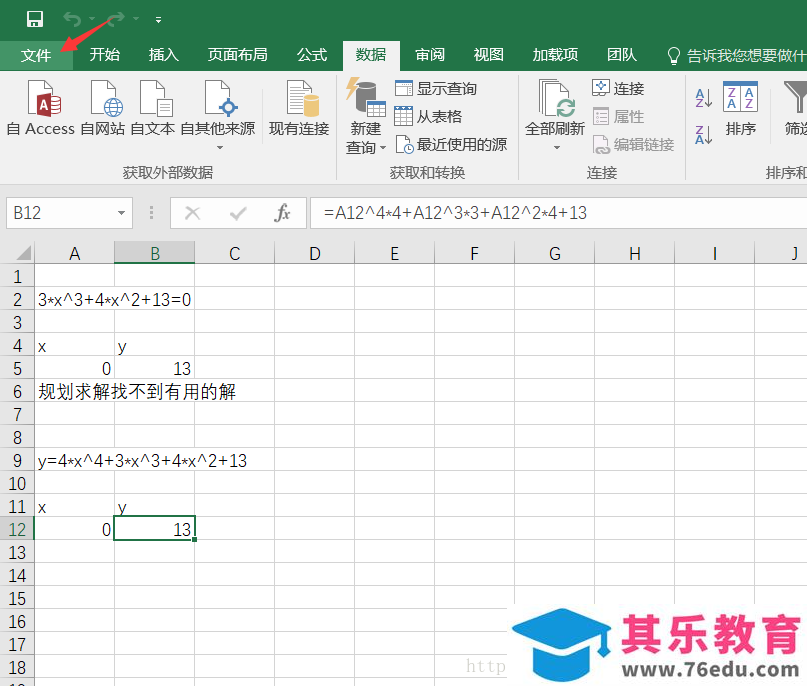The width and height of the screenshot is (807, 686).
Task: Open the Customize Quick Access Toolbar dropdown
Action: tap(159, 20)
